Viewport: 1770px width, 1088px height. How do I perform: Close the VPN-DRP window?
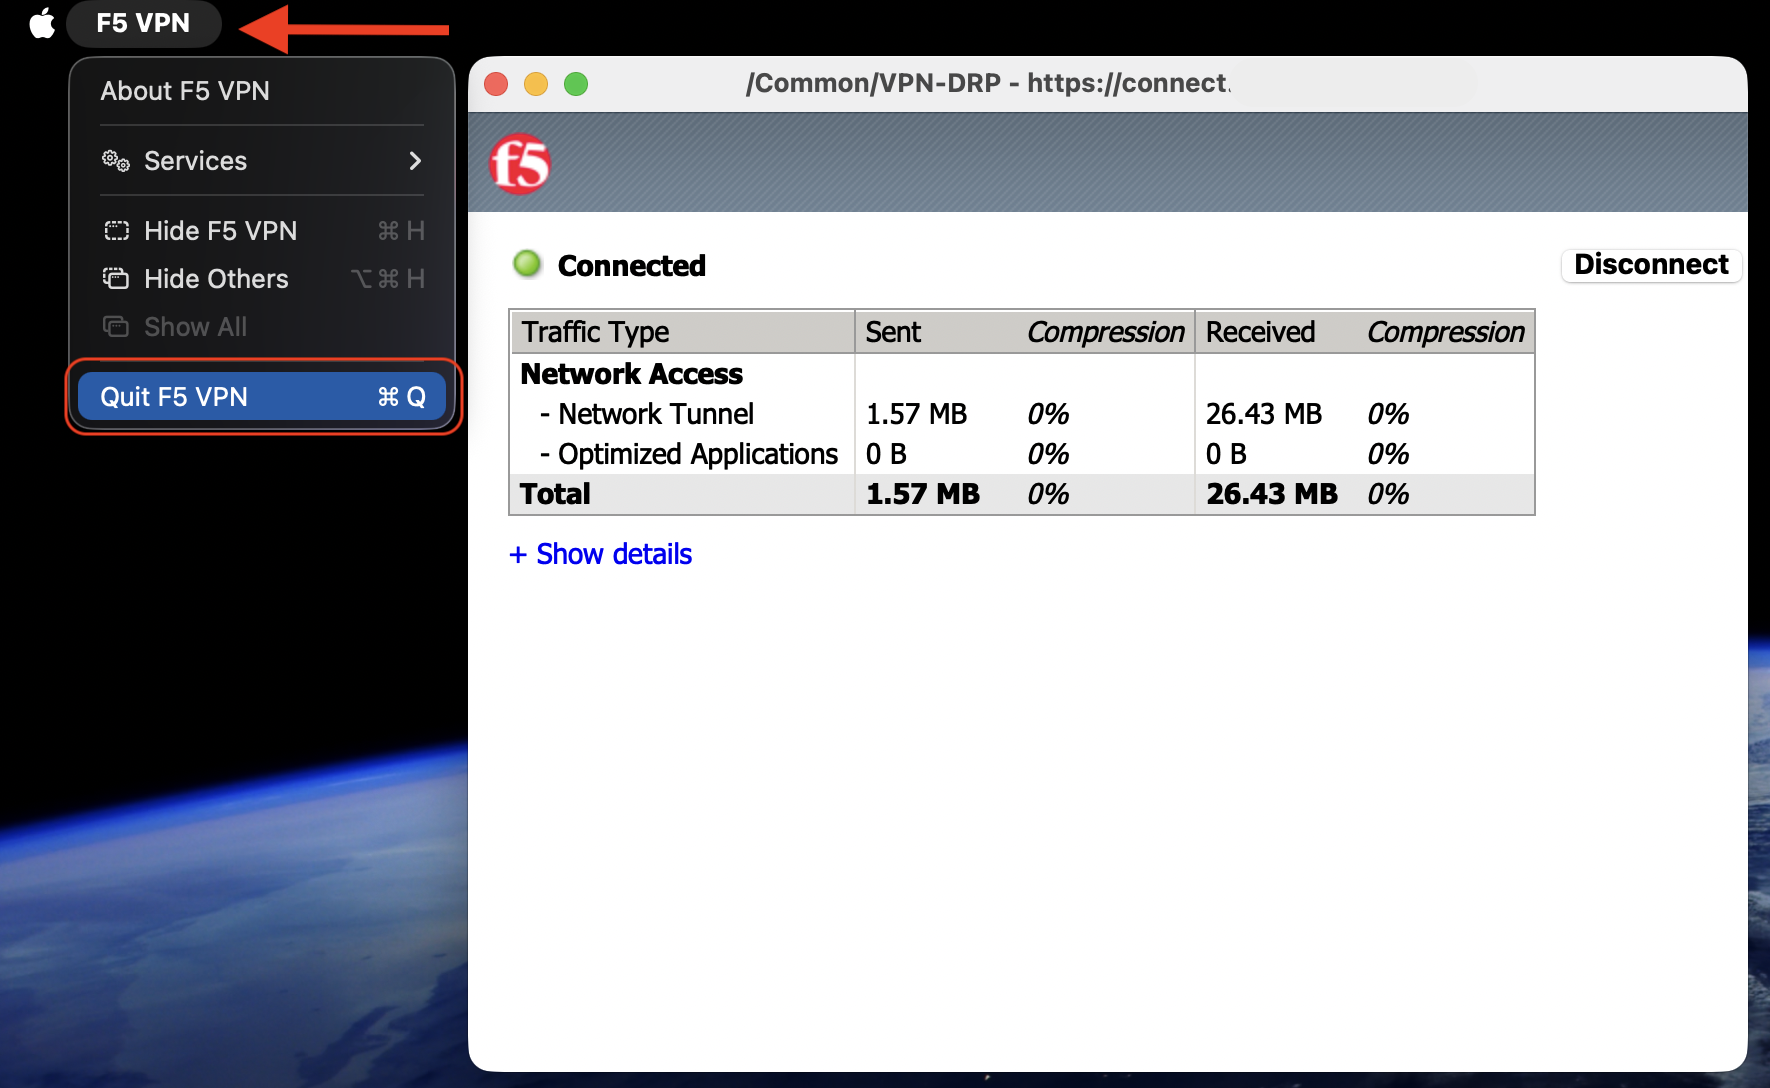(x=496, y=84)
